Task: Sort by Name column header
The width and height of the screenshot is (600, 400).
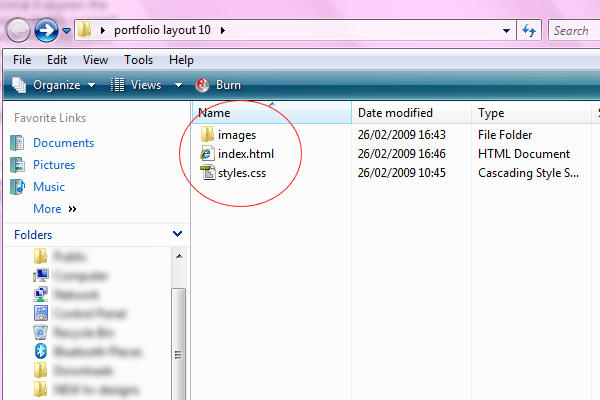Action: point(271,113)
